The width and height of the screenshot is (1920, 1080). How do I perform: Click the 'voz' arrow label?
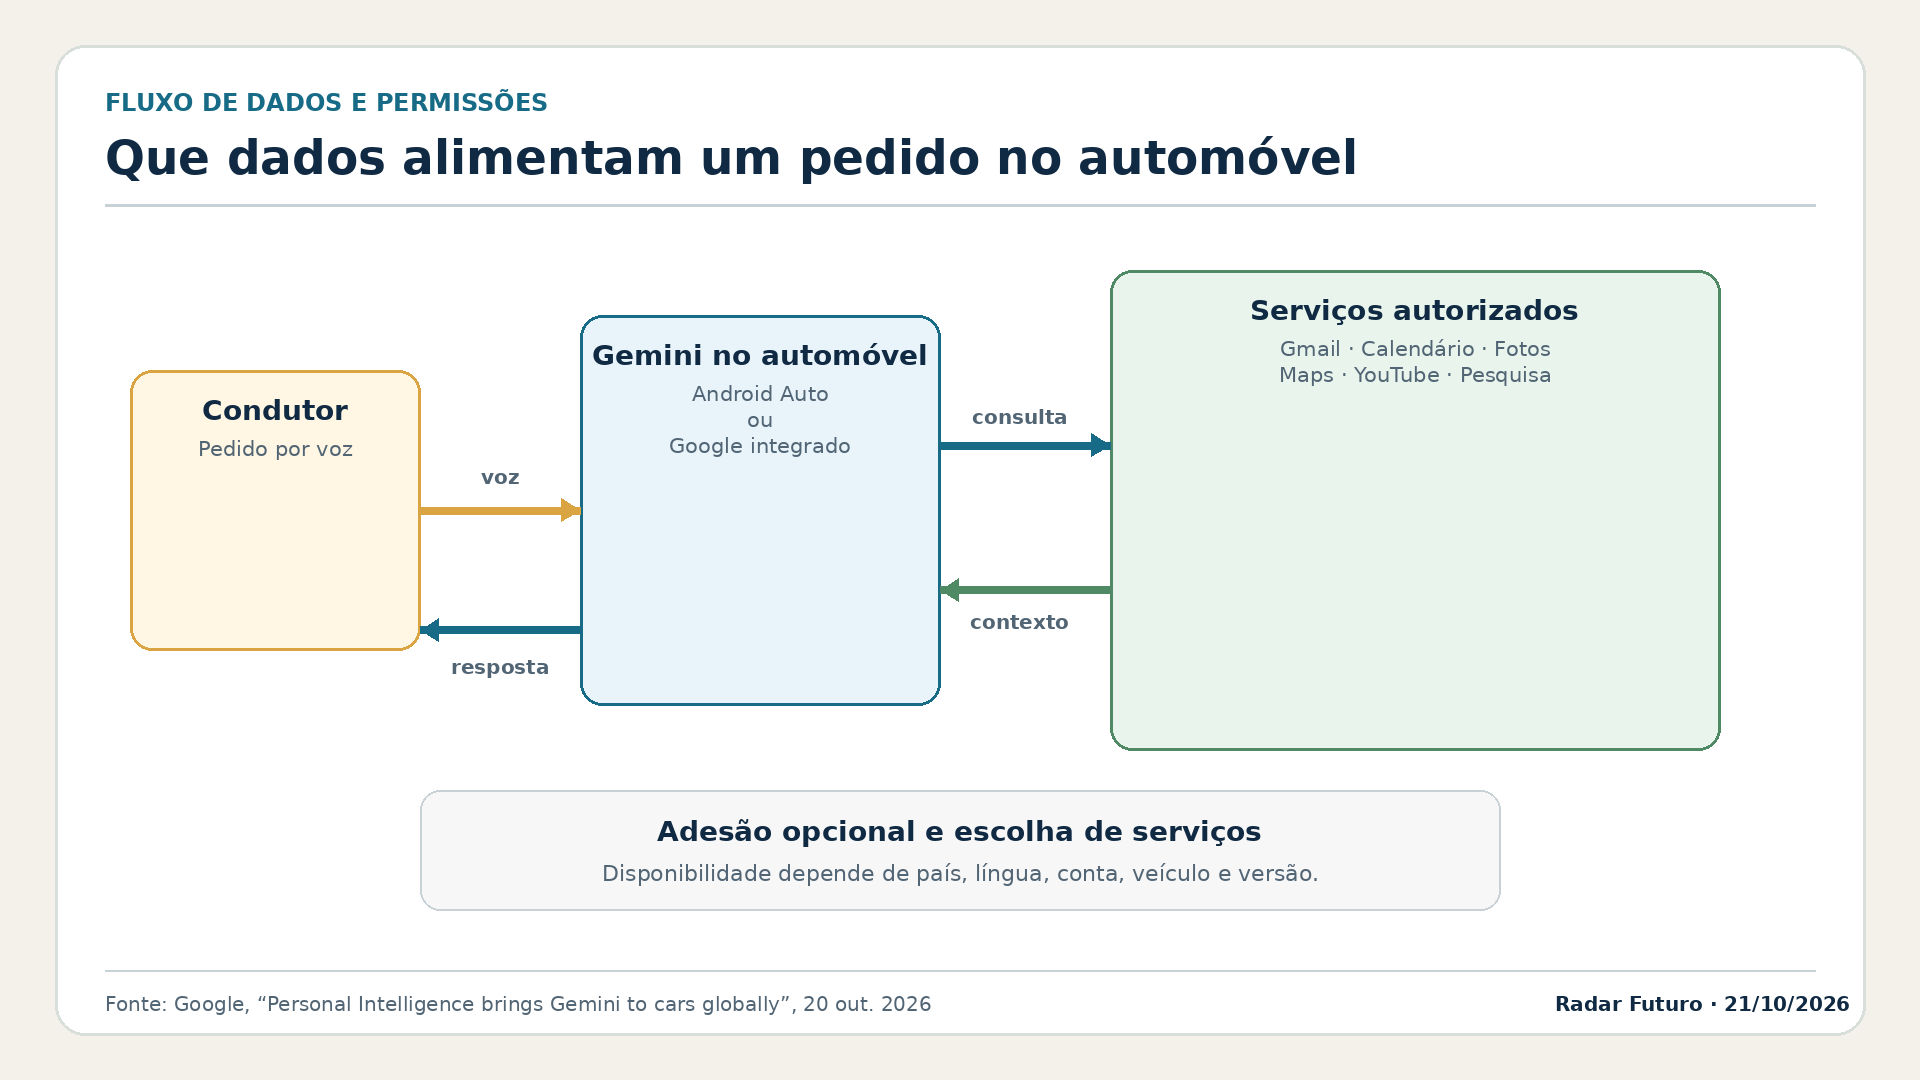(x=500, y=478)
